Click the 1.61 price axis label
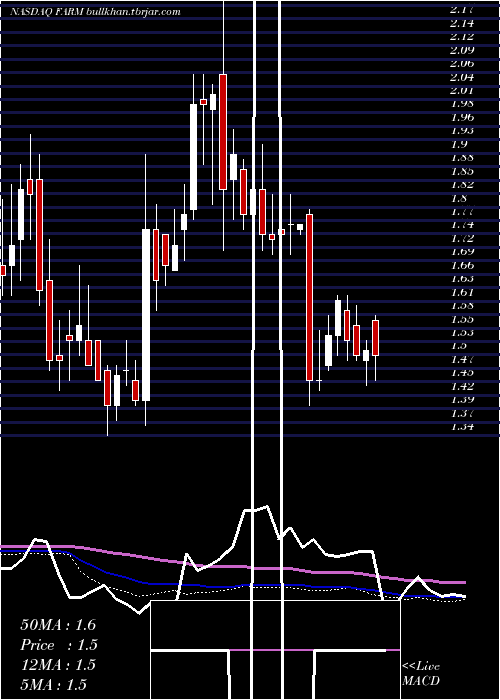 (x=462, y=292)
